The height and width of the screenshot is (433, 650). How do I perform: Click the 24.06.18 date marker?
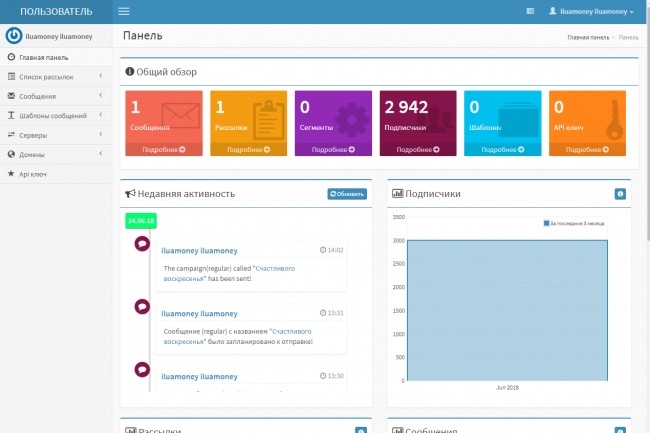(x=141, y=221)
